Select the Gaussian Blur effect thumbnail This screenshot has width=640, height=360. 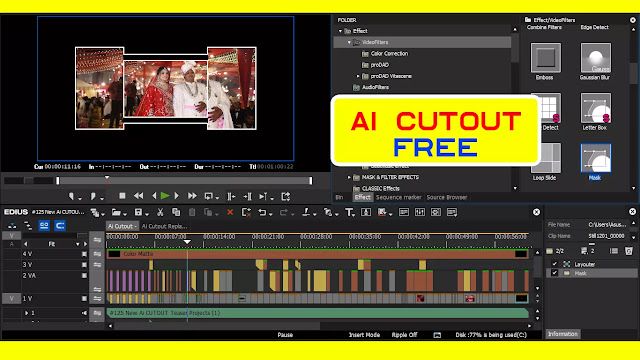click(596, 58)
